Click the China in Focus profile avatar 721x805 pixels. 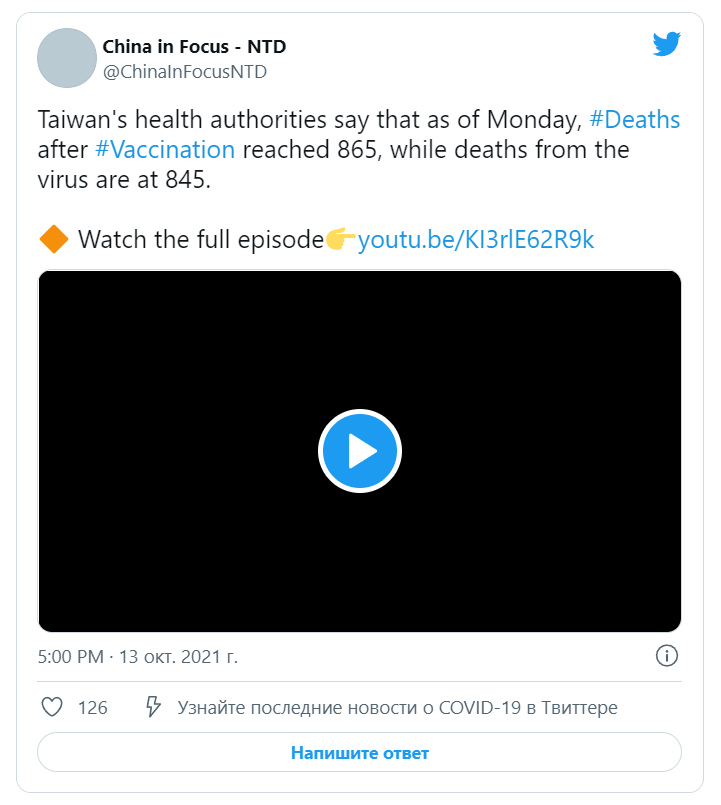click(x=67, y=58)
